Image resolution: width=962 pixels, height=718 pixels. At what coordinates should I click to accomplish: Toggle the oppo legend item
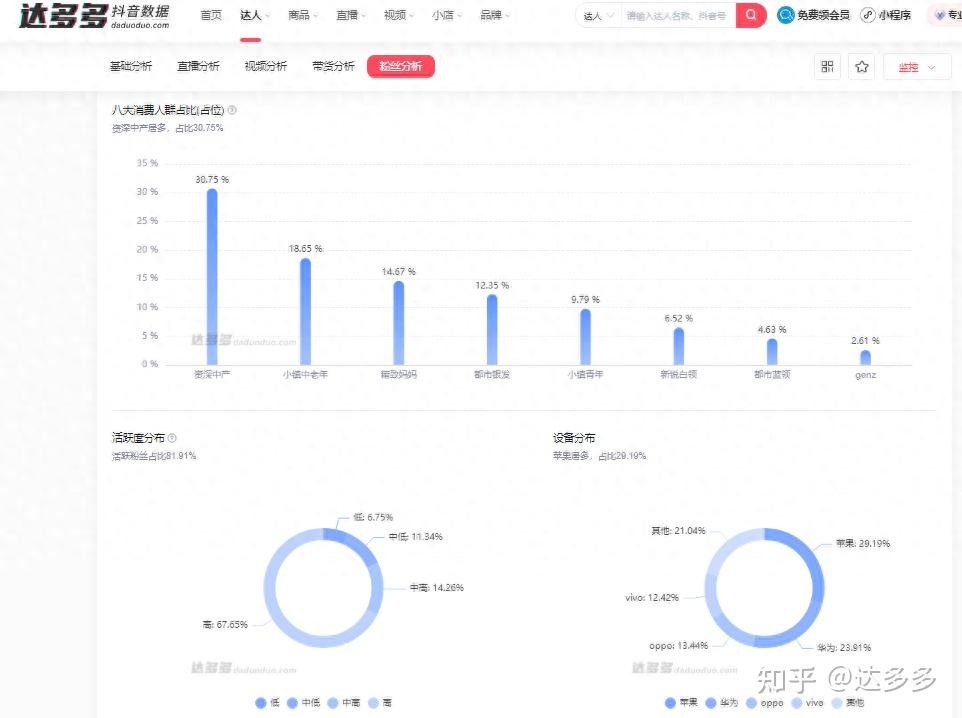click(765, 703)
